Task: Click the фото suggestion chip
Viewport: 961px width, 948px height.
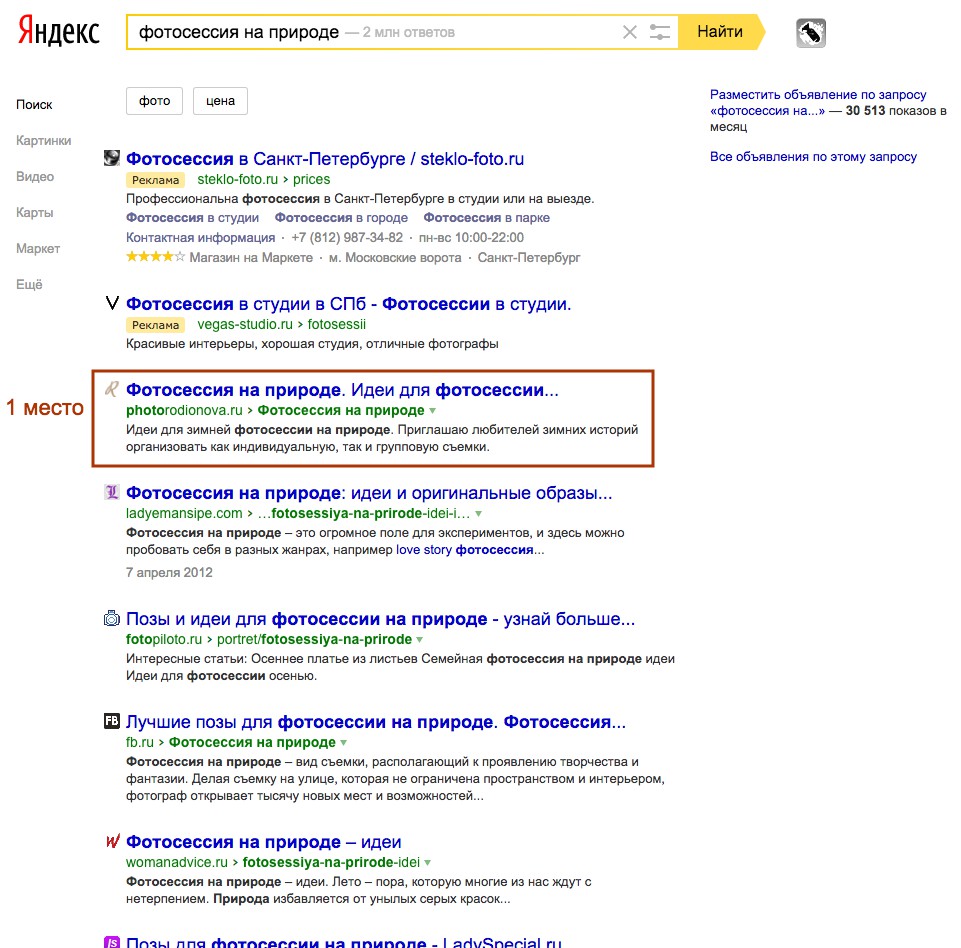Action: [154, 100]
